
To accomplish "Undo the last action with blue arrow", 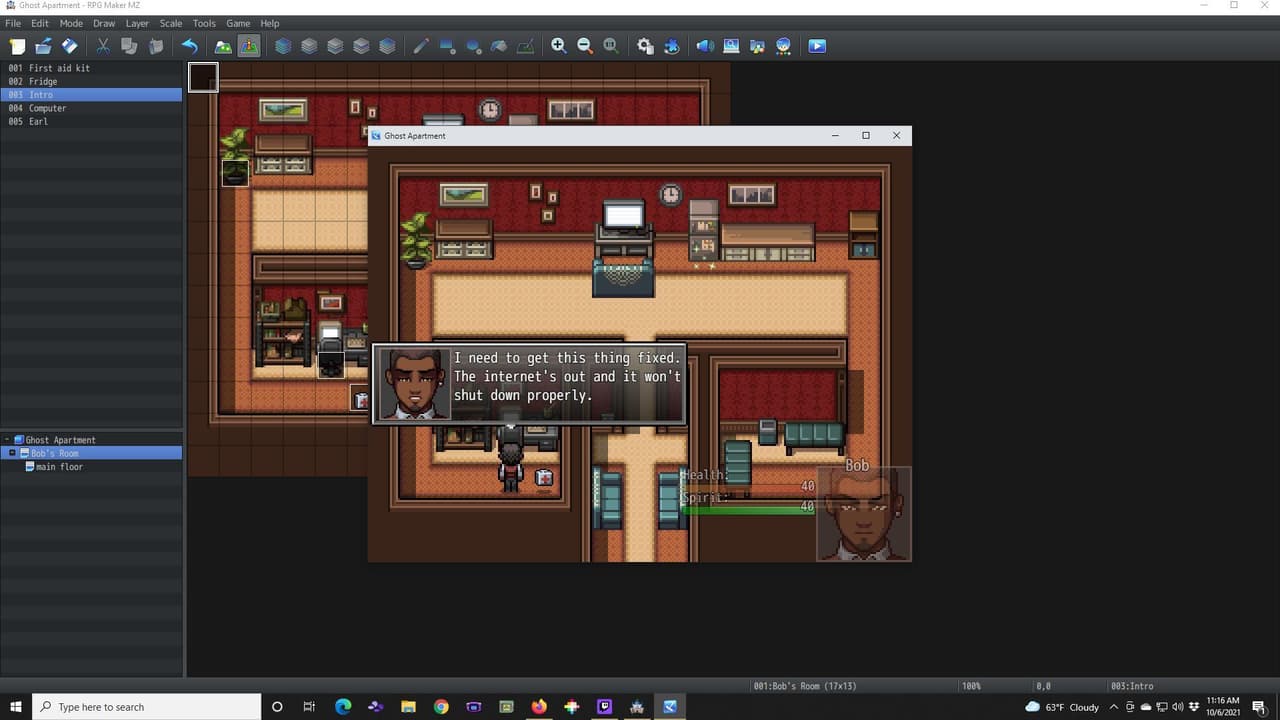I will 189,46.
